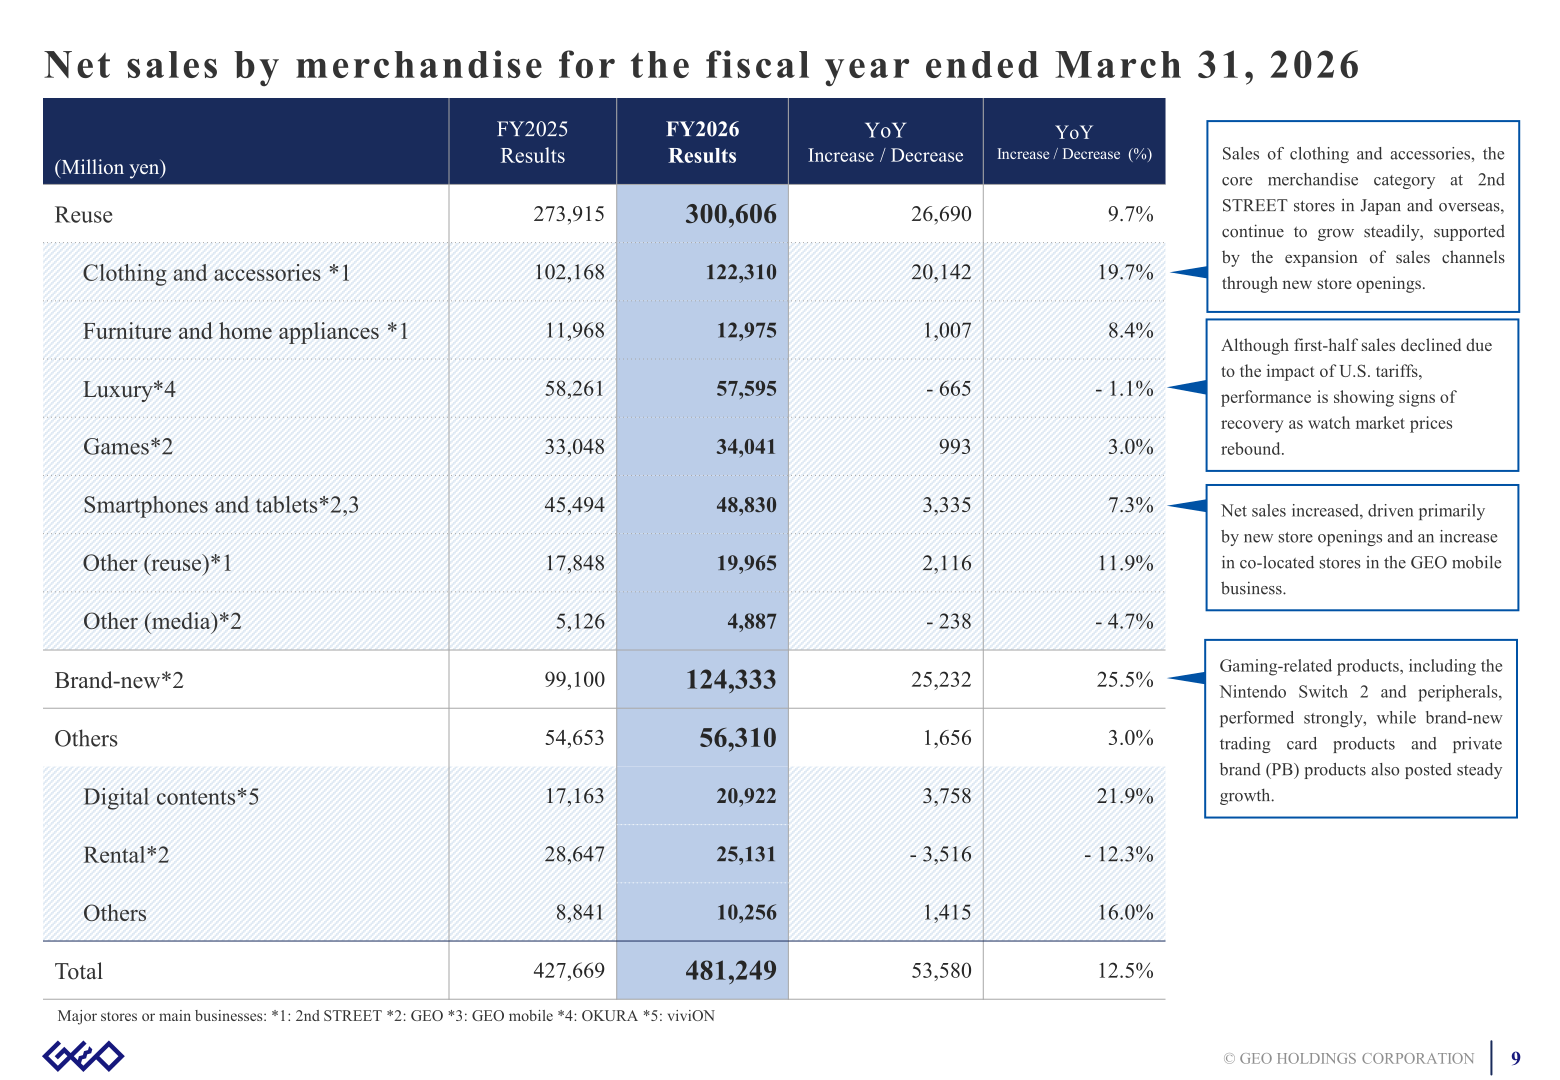1560x1080 pixels.
Task: Select the value "122,310" in the table
Action: pos(741,272)
